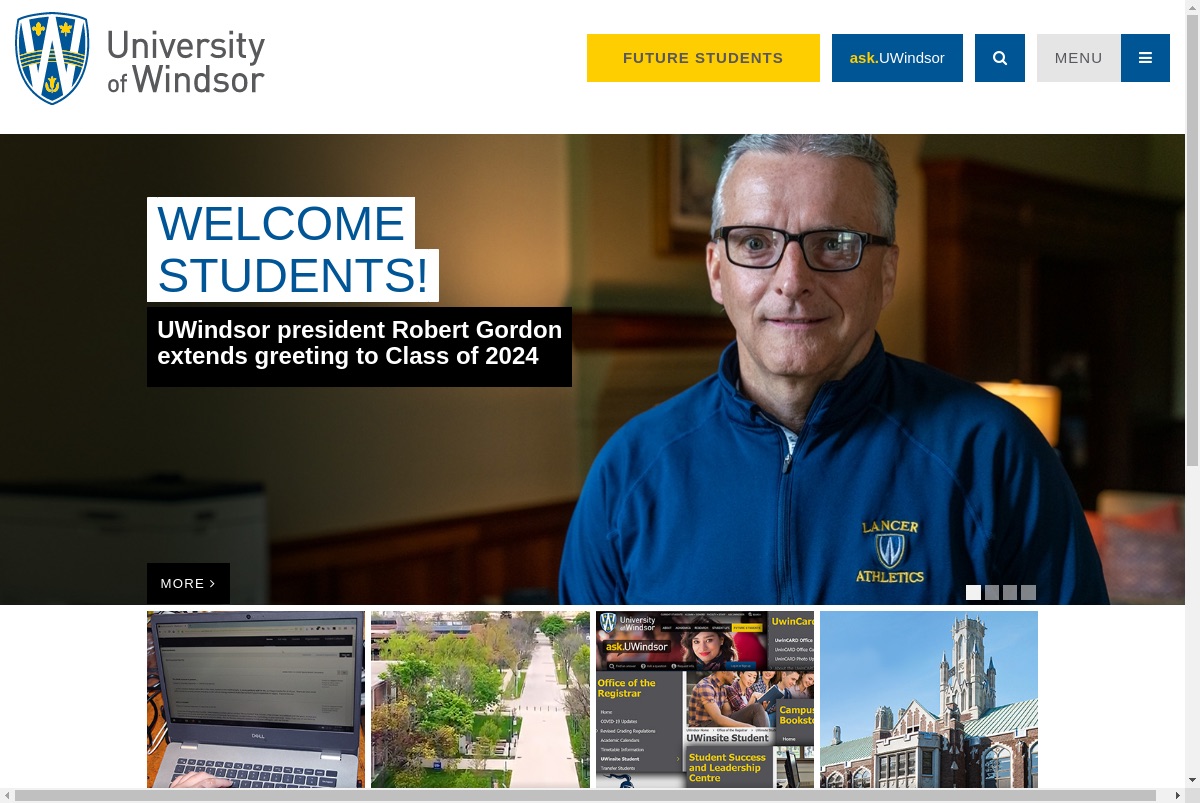Select the fourth slideshow indicator square
This screenshot has height=803, width=1200.
1028,592
